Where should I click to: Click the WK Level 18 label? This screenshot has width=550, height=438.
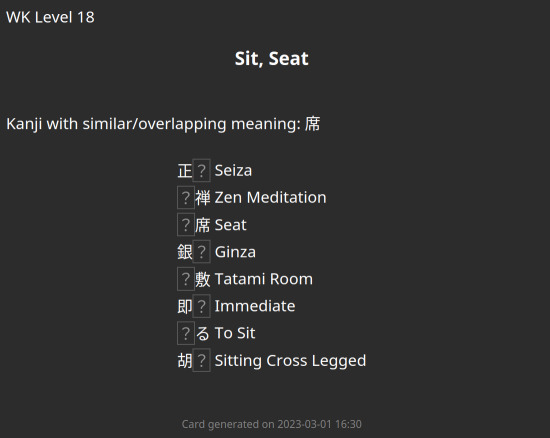pos(50,17)
